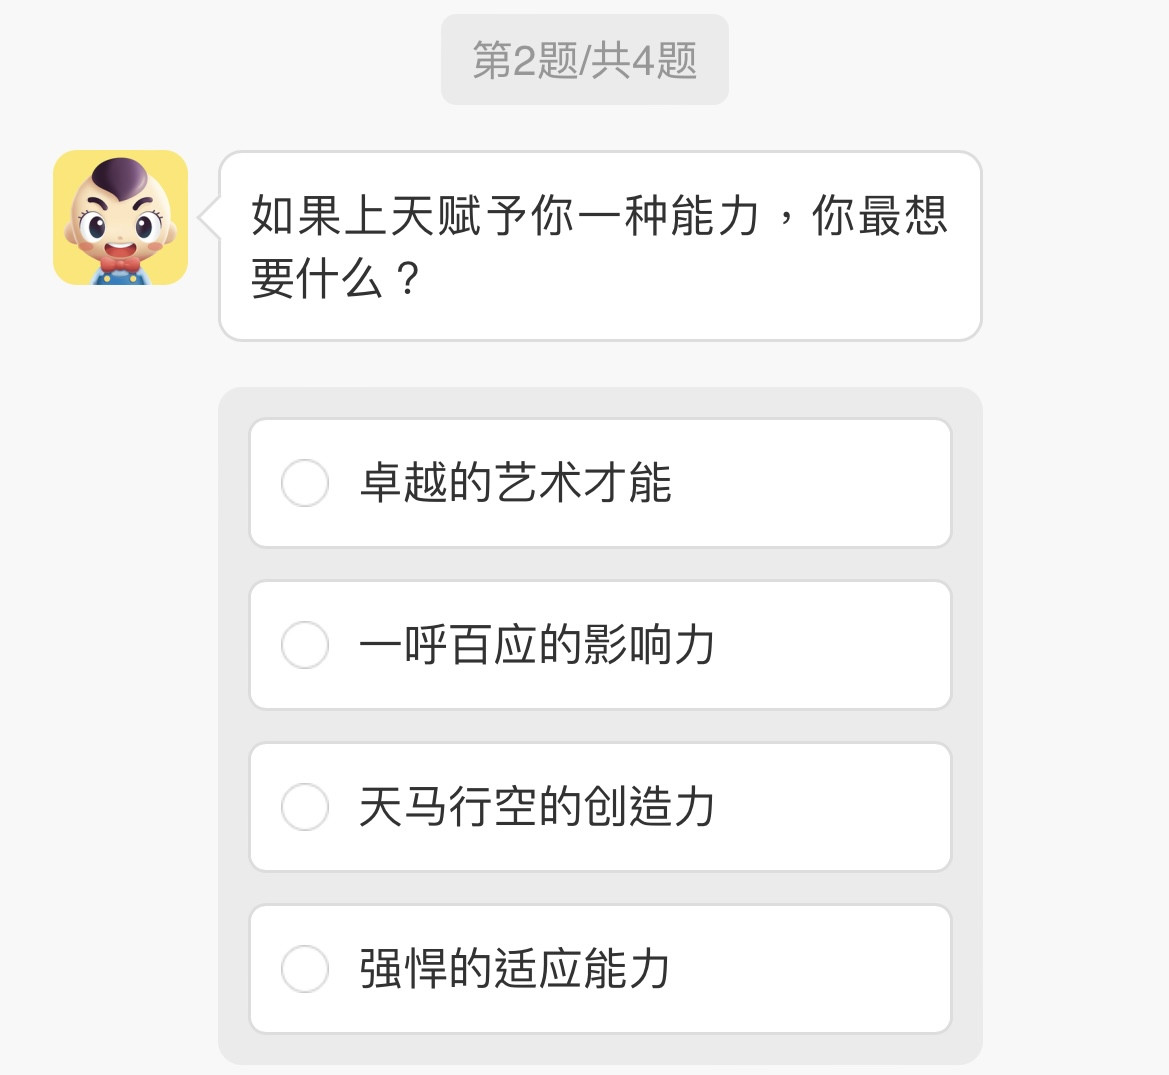Select radio circle for 一呼百应的影响力
Viewport: 1169px width, 1075px height.
305,645
